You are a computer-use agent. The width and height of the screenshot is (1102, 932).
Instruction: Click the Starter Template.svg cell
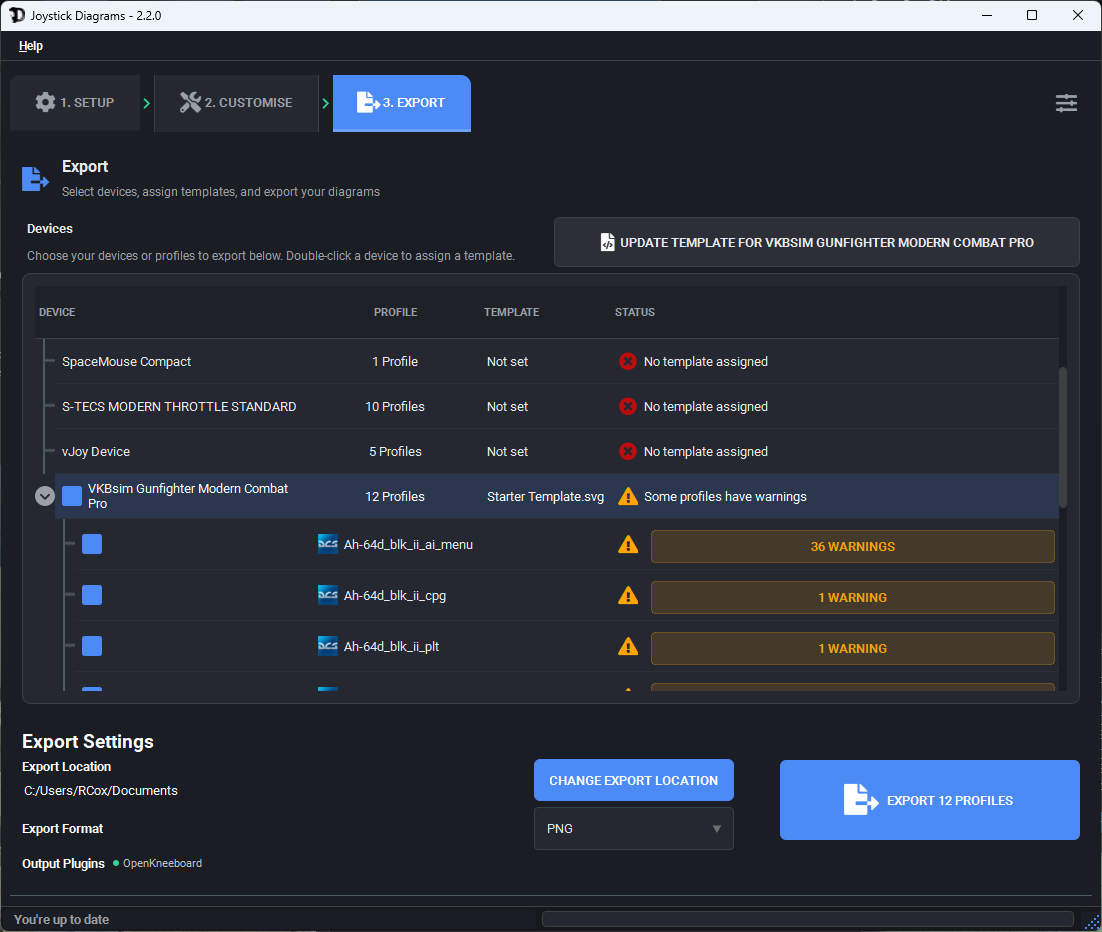[x=545, y=496]
